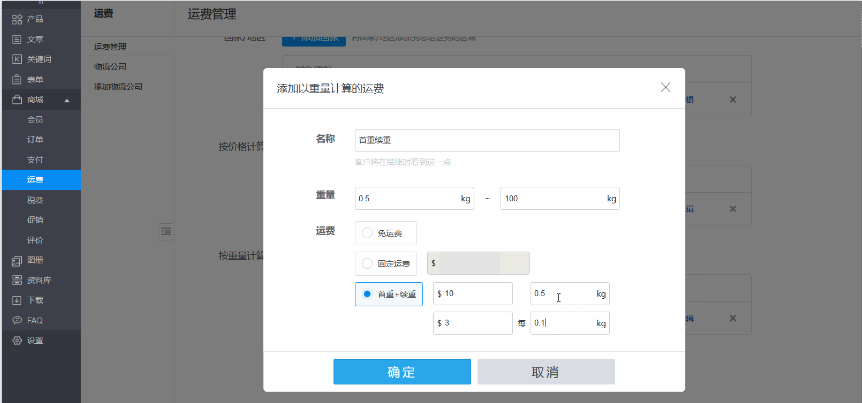Select the 首重+续重 radio option
The image size is (862, 403).
coord(367,294)
